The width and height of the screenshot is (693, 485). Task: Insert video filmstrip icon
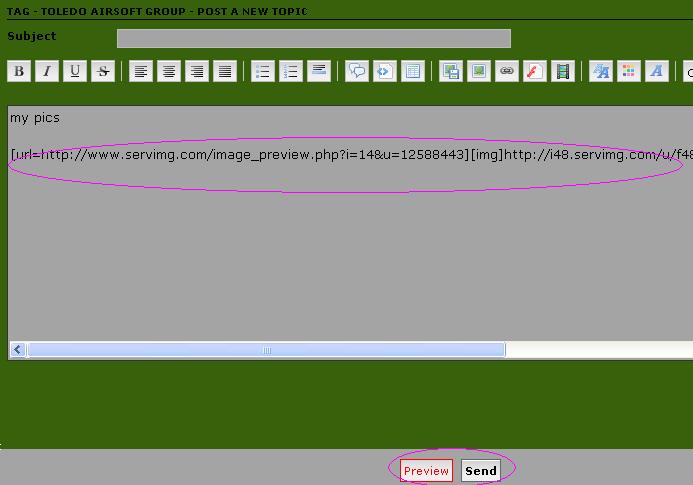point(563,71)
